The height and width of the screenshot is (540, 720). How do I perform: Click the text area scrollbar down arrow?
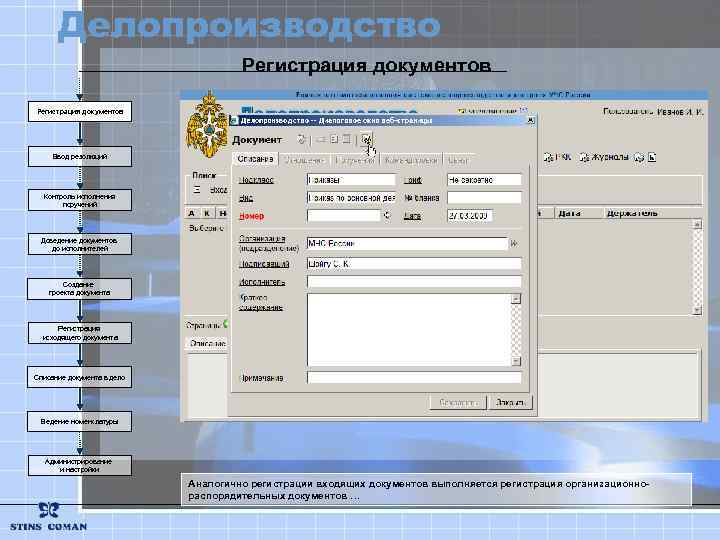516,361
